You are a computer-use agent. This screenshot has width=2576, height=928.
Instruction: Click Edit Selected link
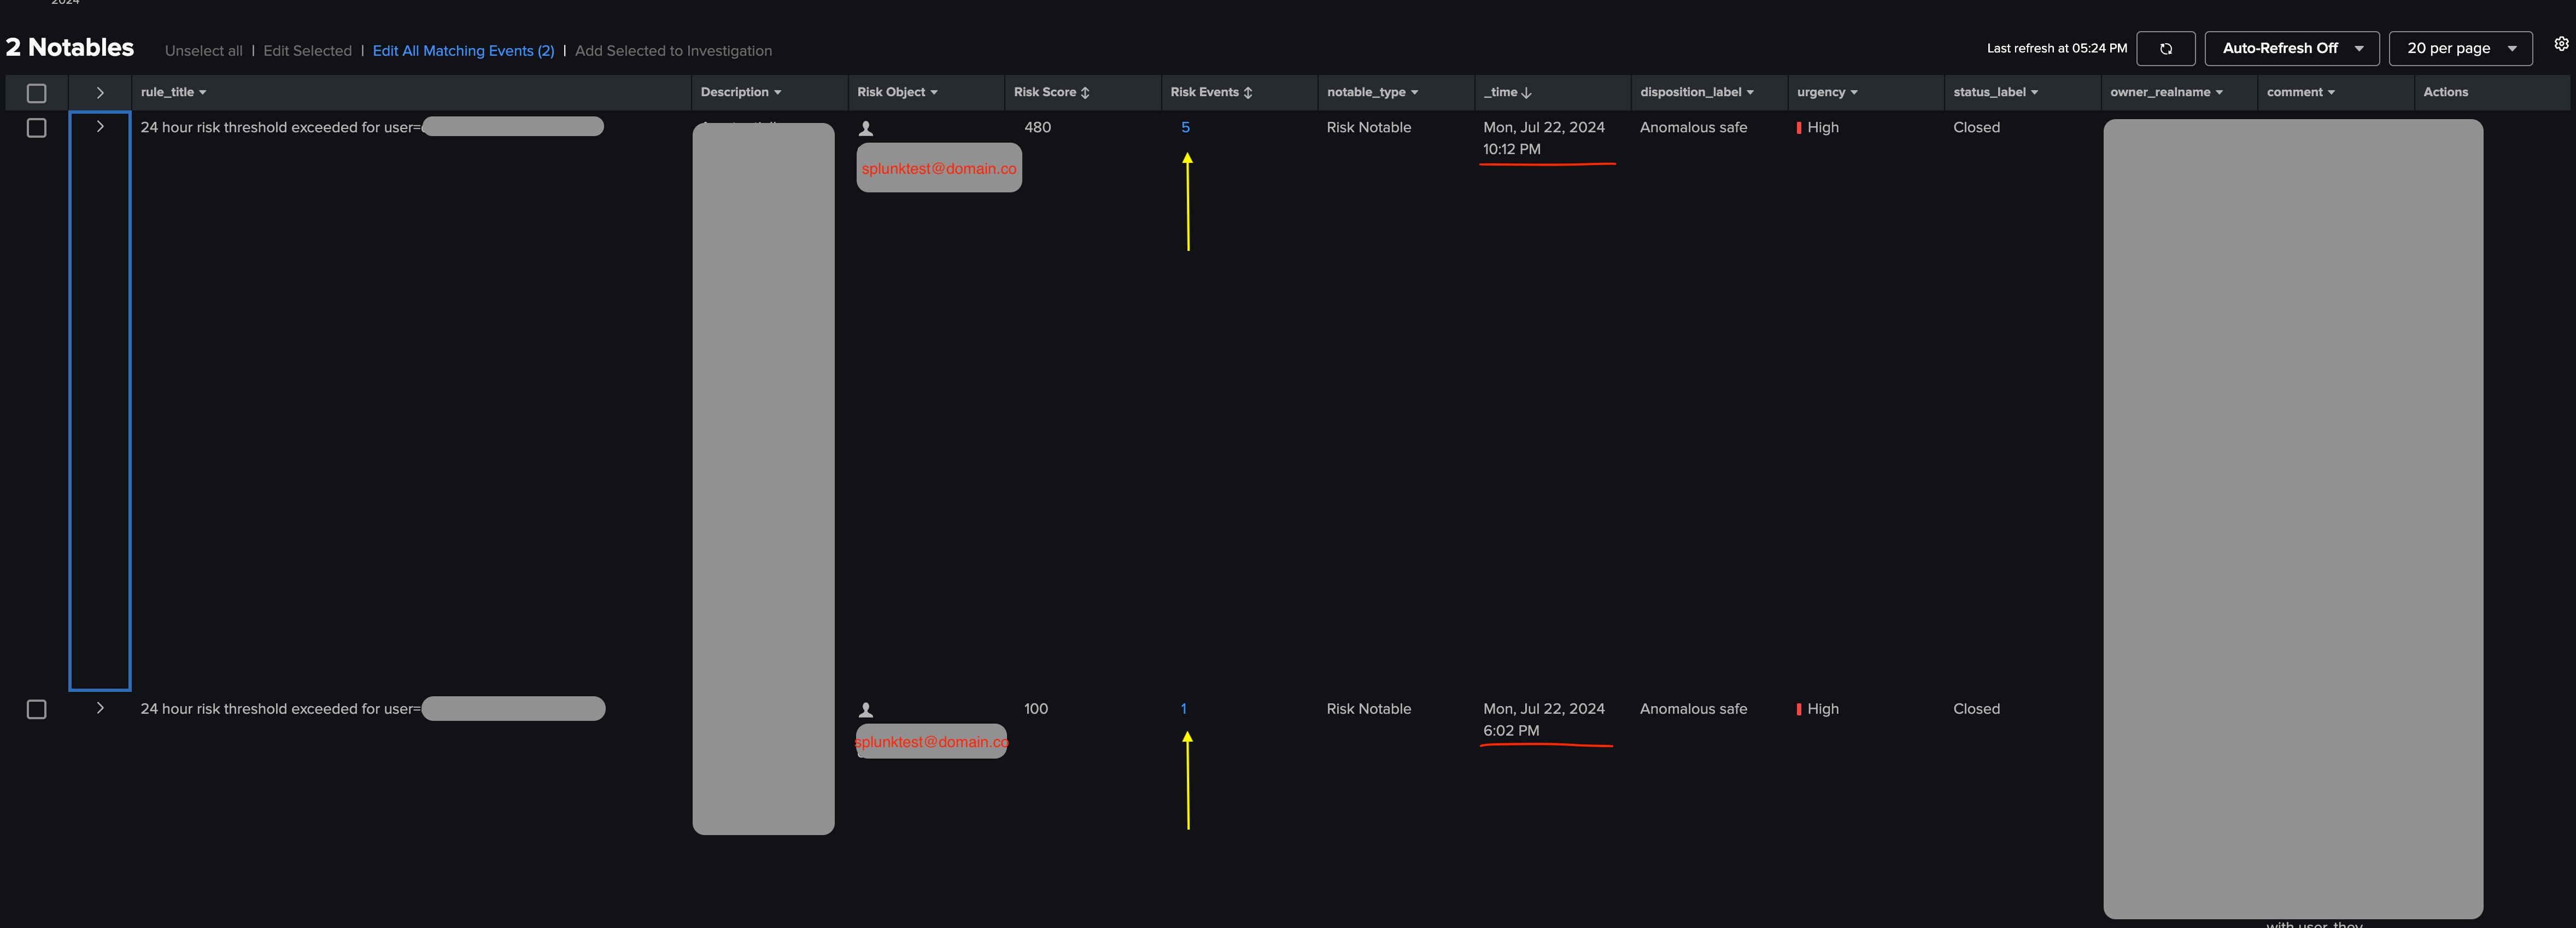[x=307, y=51]
